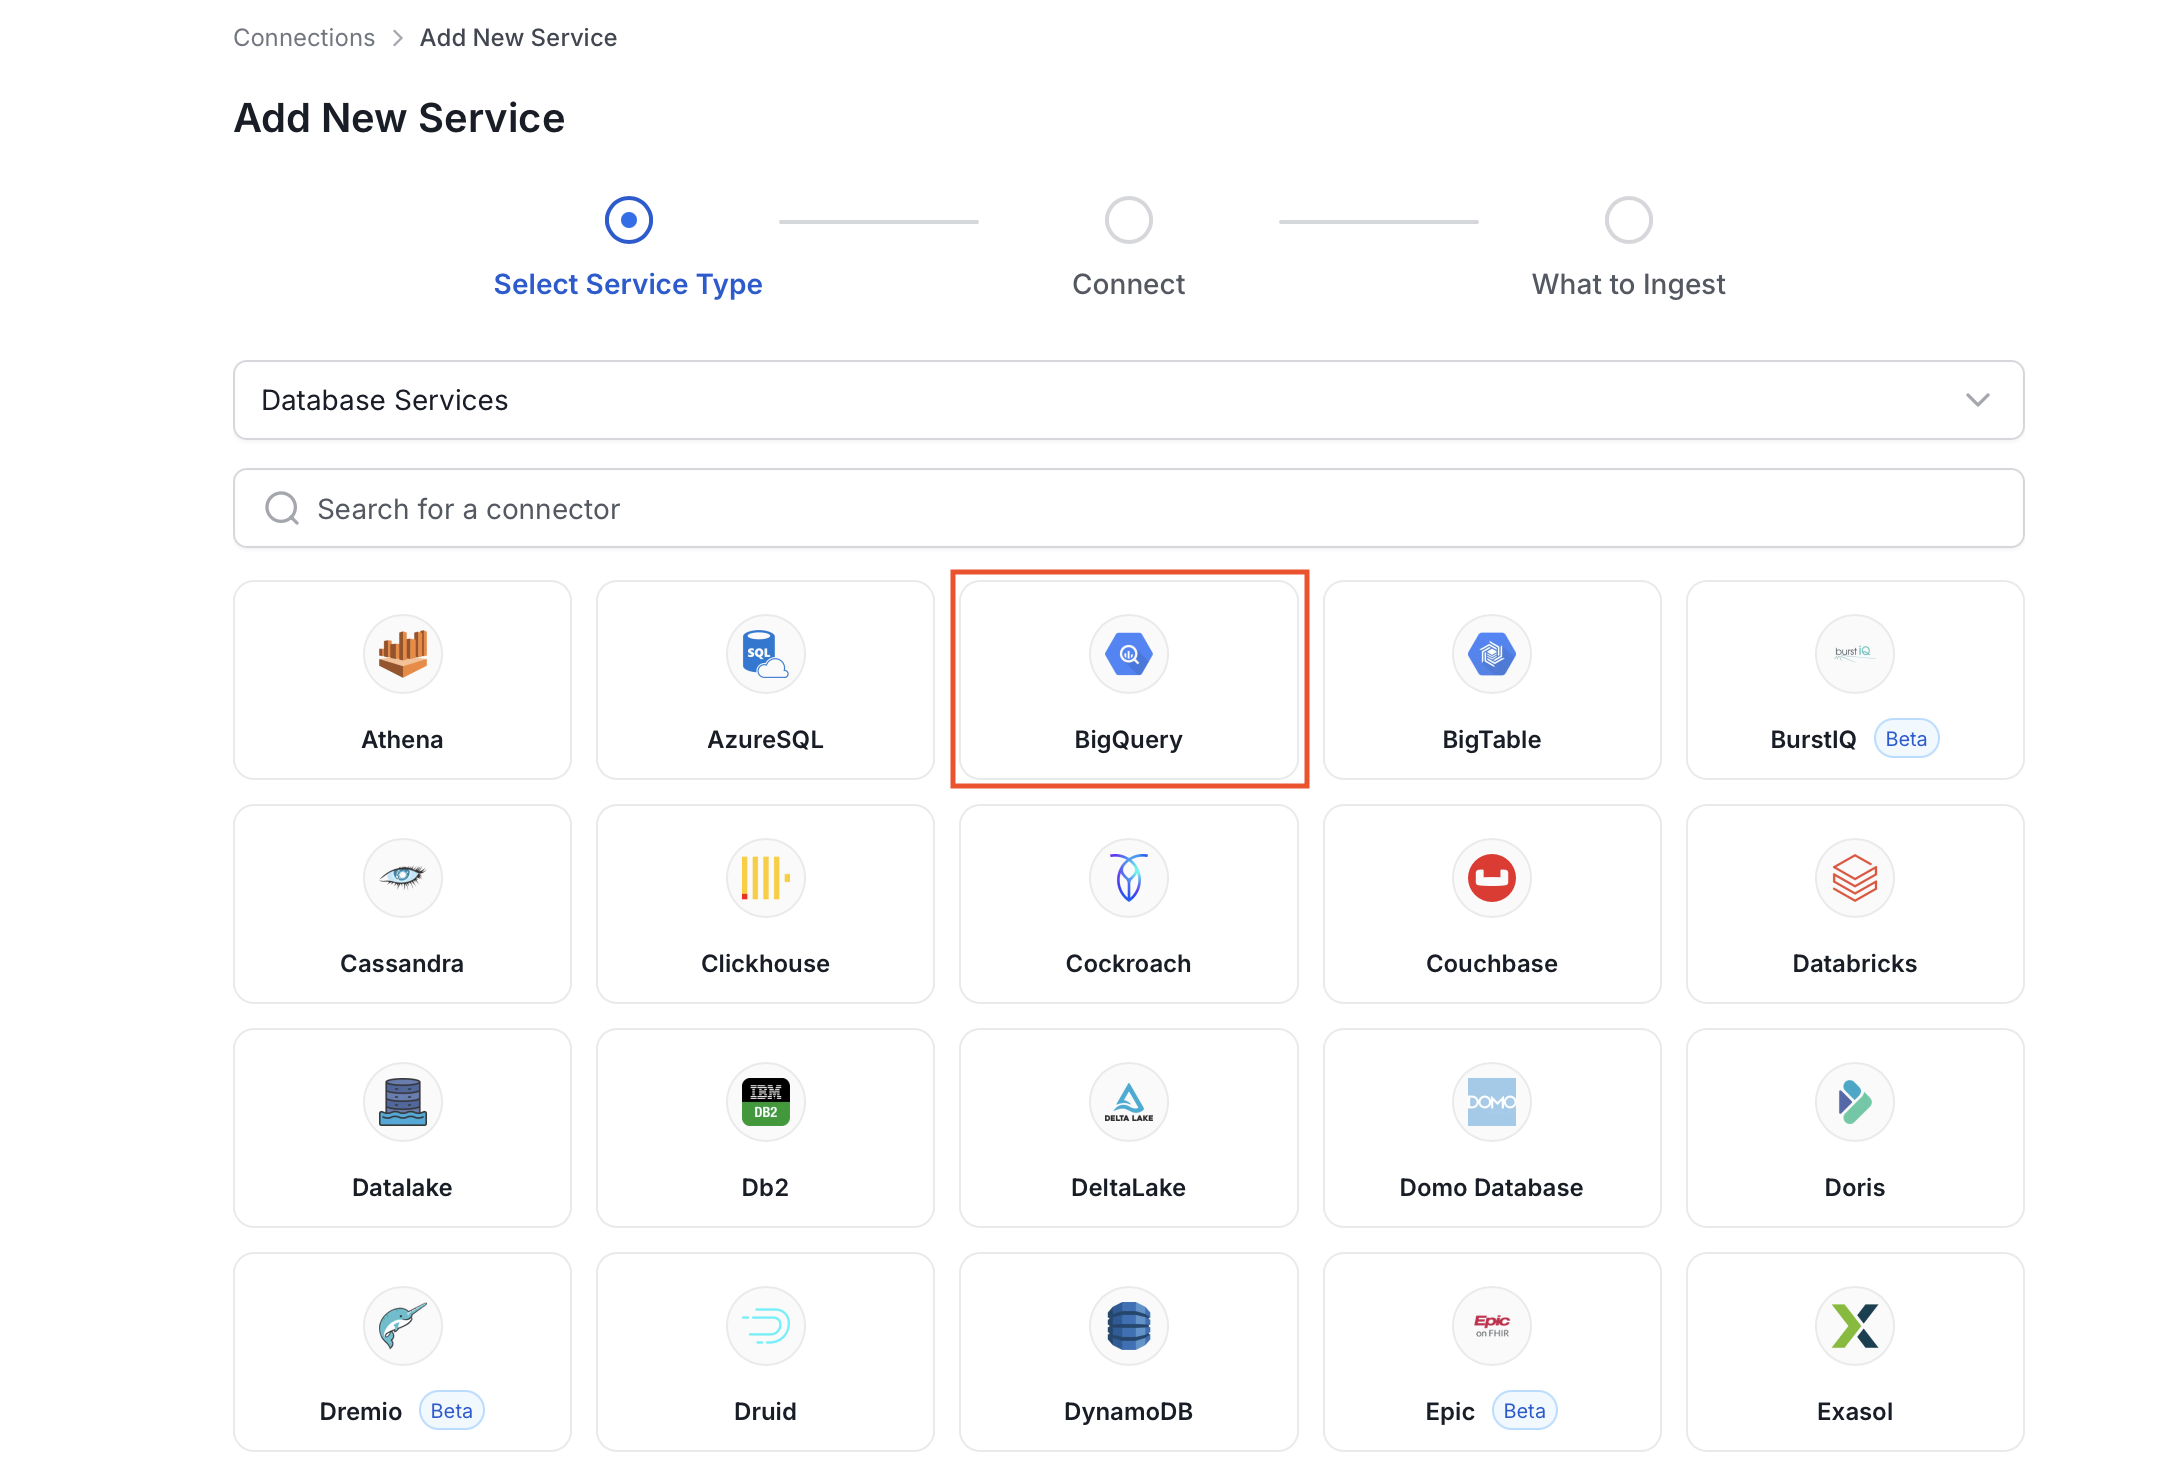Select the DynamoDB database icon

1129,1326
